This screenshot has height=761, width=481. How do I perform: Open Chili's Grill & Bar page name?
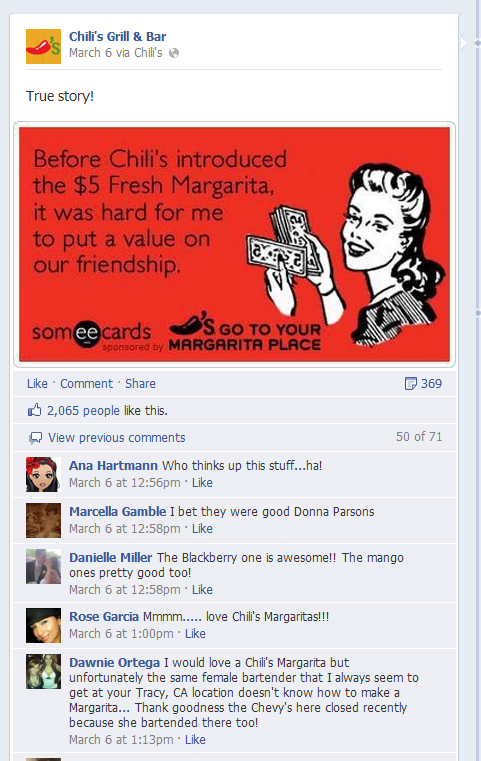[x=117, y=36]
